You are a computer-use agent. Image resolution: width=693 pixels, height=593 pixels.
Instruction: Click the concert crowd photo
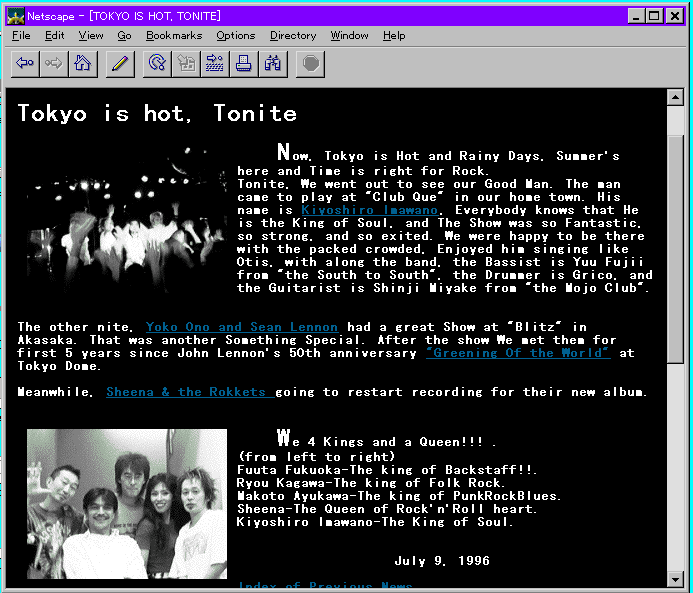(127, 220)
